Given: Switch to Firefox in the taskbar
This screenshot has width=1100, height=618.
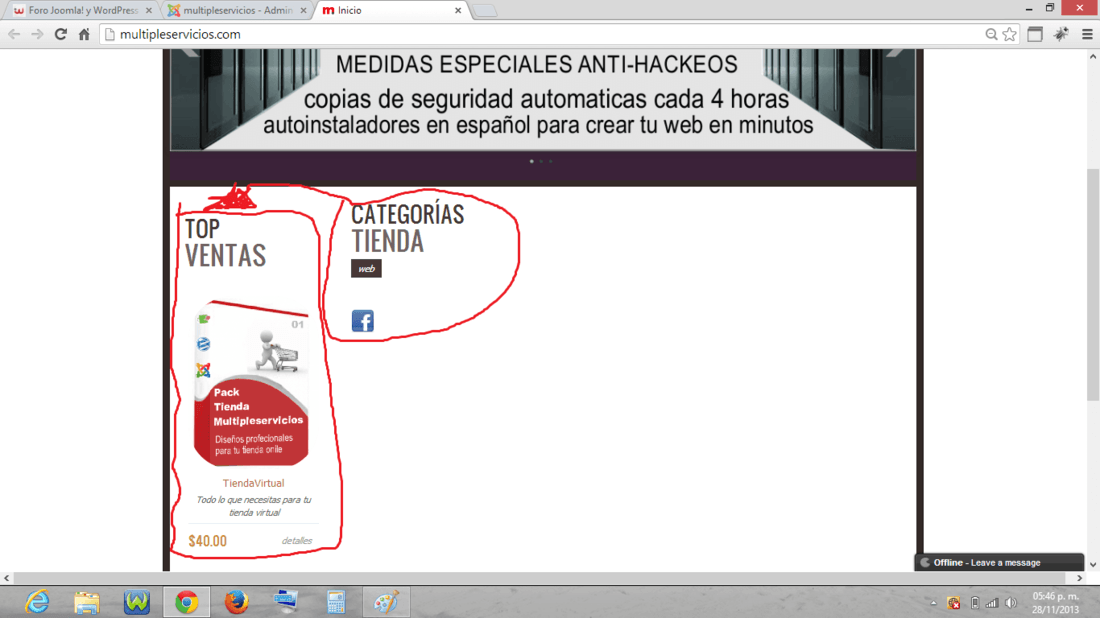Looking at the screenshot, I should click(x=236, y=602).
